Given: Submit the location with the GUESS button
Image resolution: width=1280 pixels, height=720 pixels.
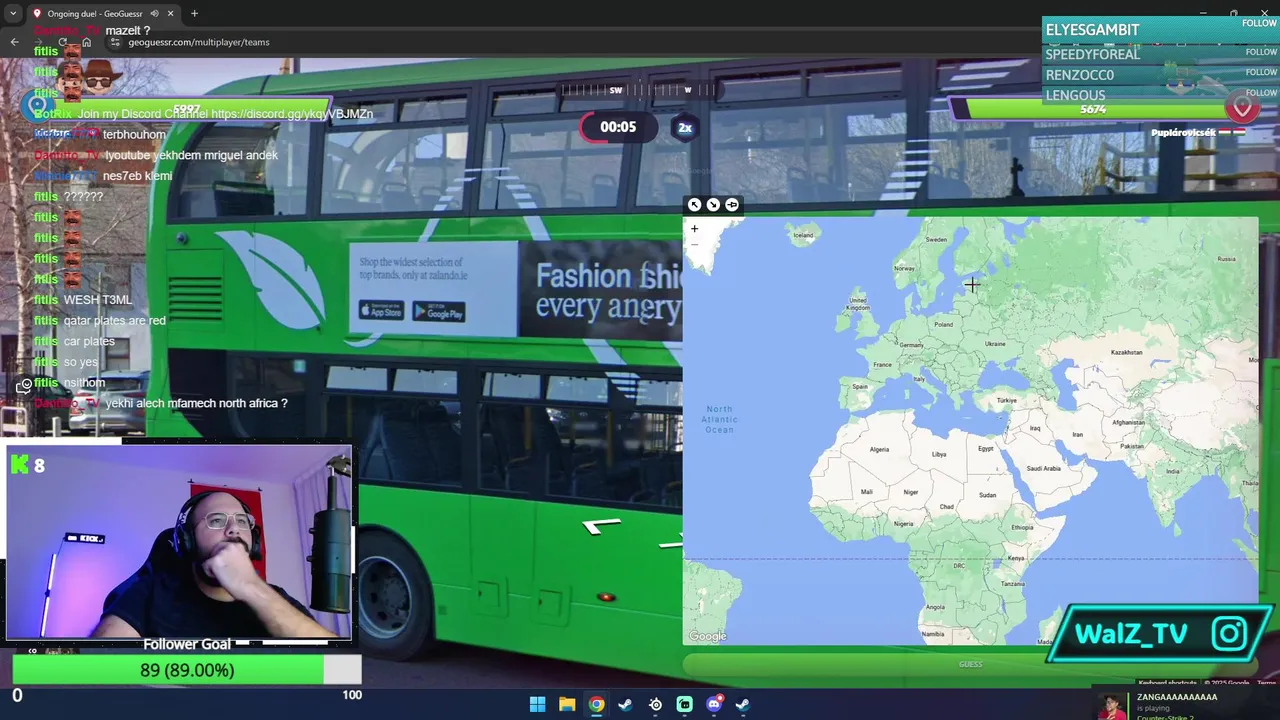Looking at the screenshot, I should click(x=970, y=664).
